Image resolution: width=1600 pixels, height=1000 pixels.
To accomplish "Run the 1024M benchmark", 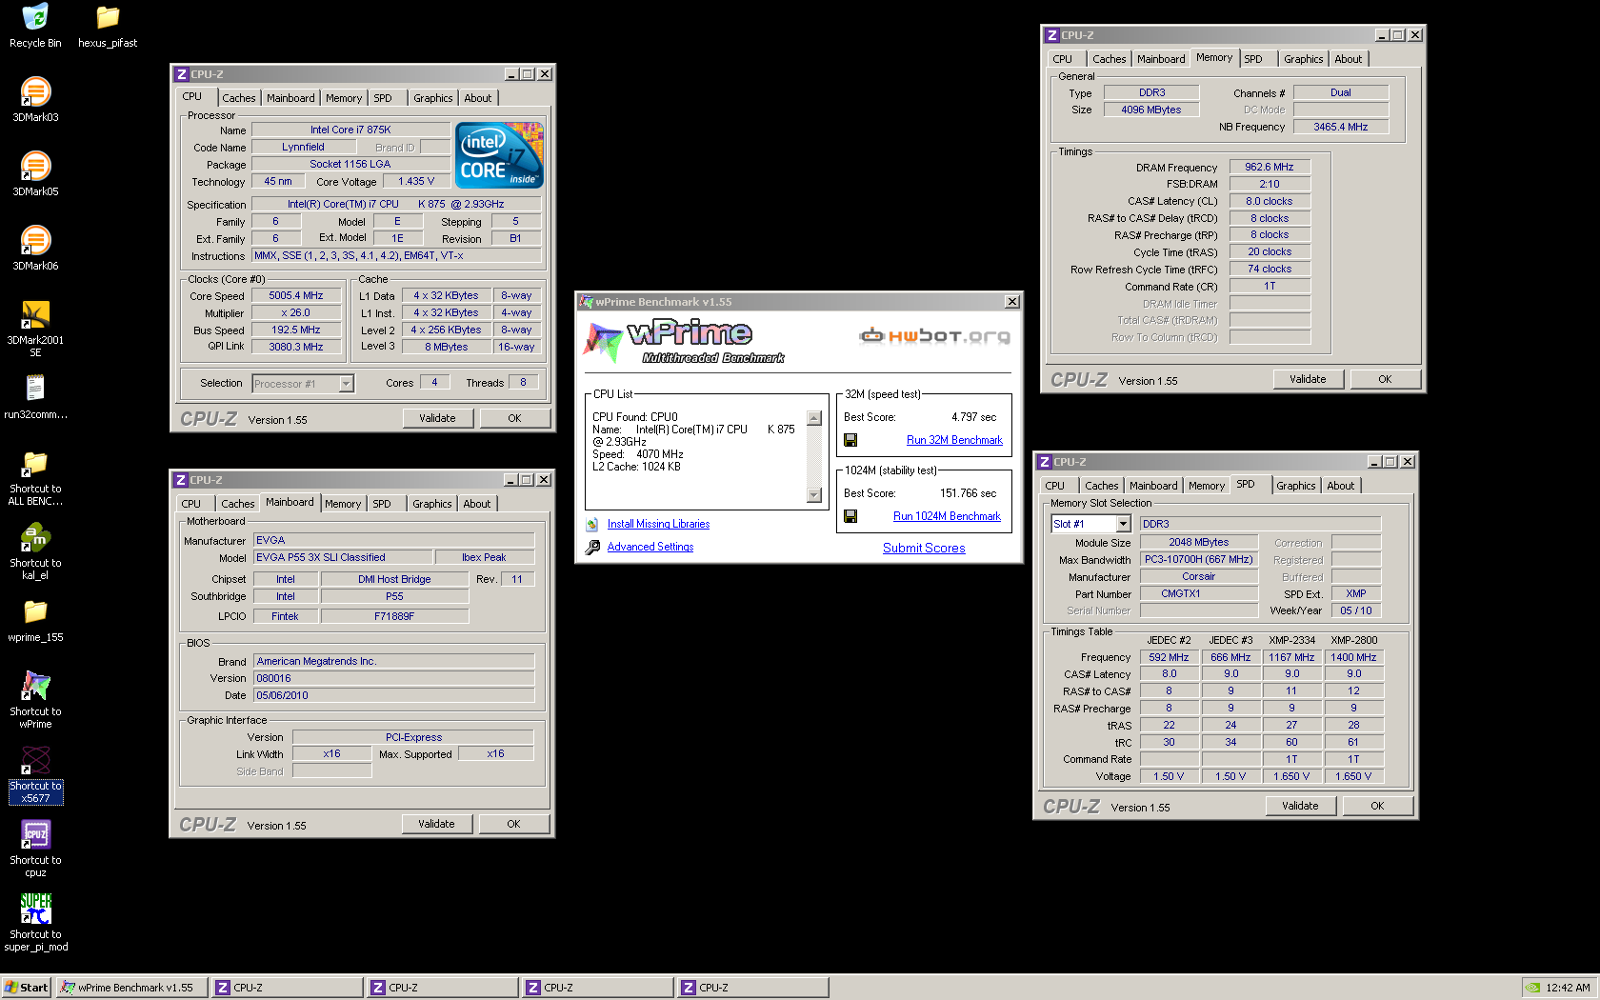I will [946, 516].
